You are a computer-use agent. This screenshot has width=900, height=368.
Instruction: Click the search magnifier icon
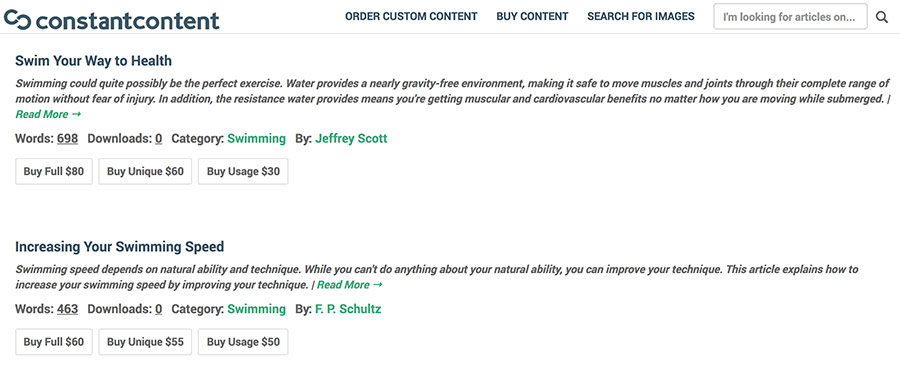pos(882,17)
